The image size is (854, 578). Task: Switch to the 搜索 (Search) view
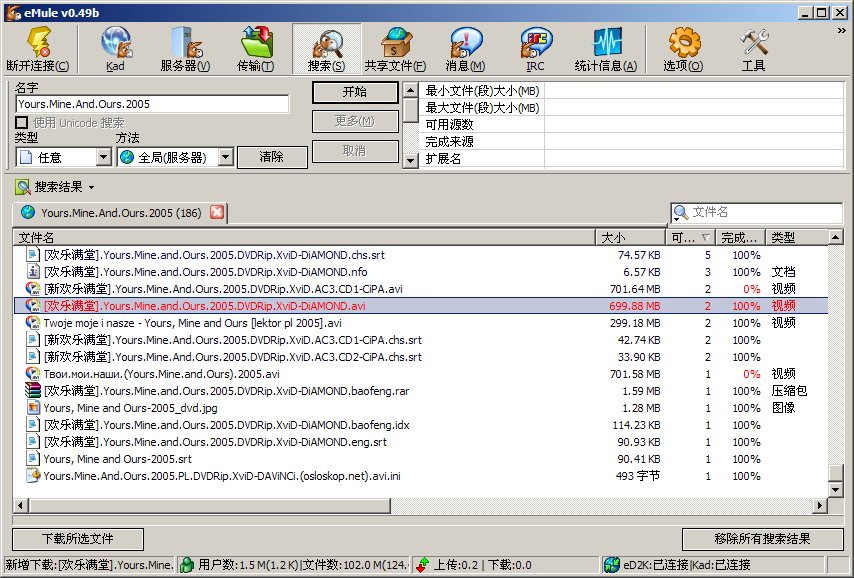pos(324,47)
